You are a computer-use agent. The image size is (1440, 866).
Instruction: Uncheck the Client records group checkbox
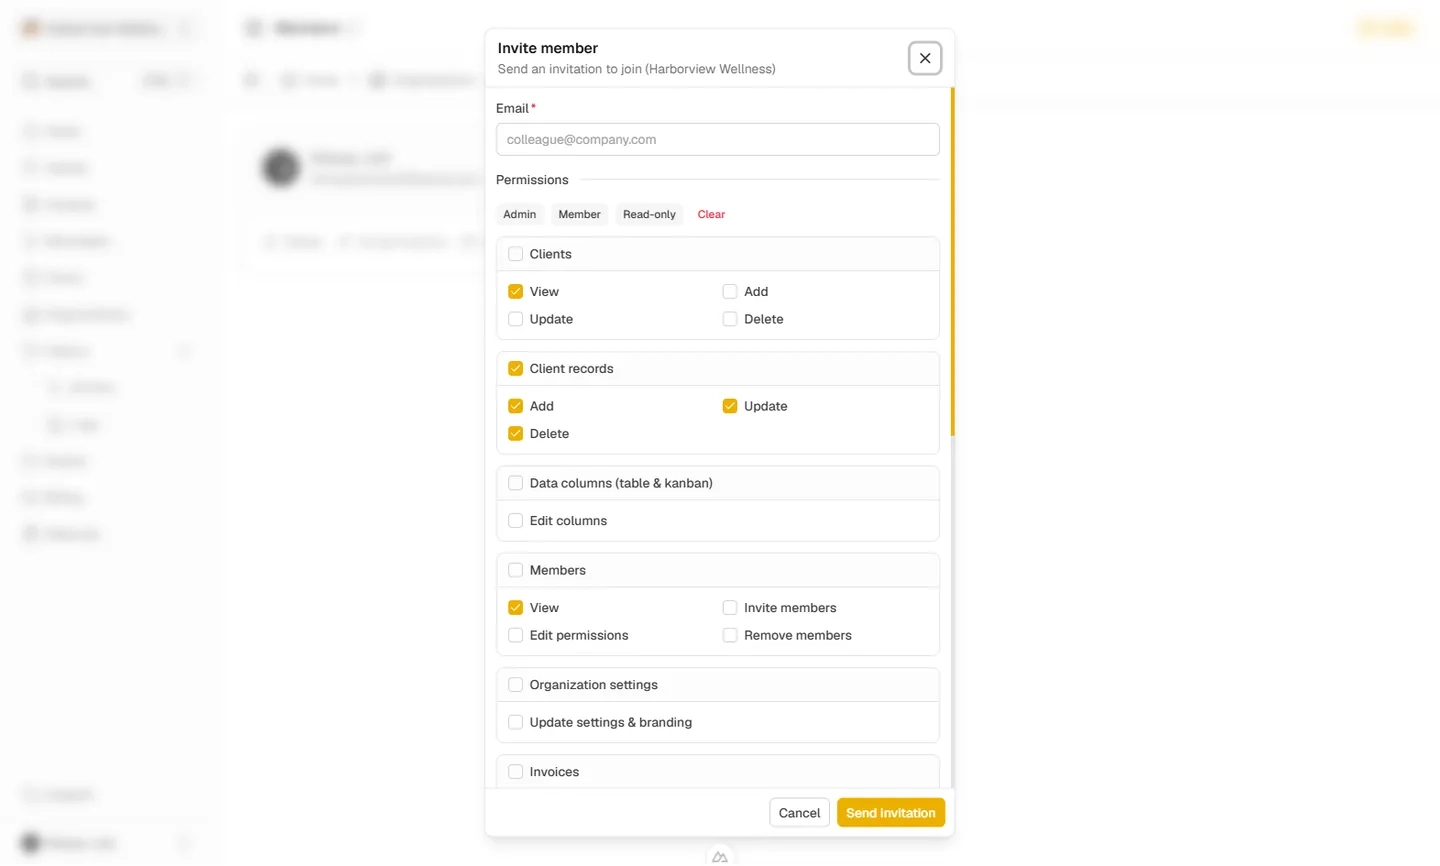coord(515,369)
